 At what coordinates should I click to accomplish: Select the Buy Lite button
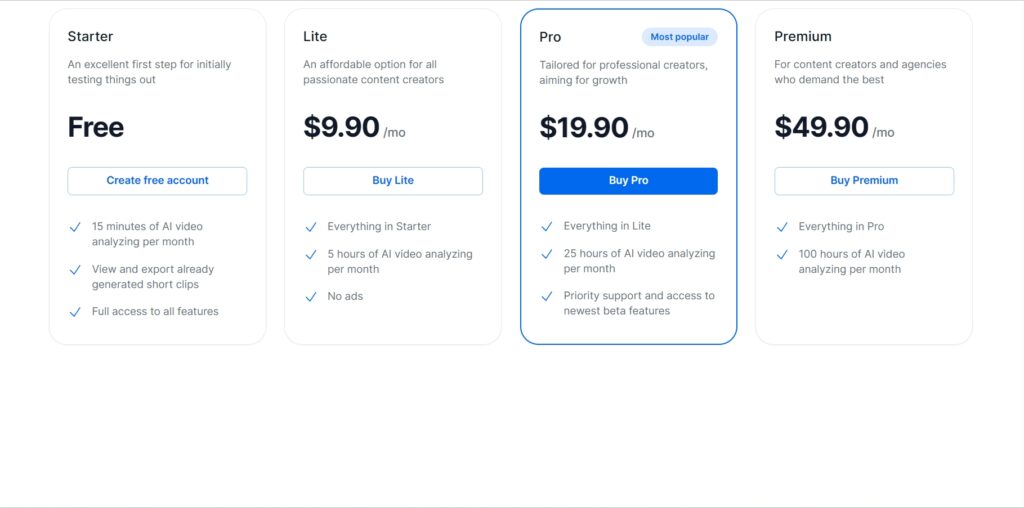[x=393, y=181]
